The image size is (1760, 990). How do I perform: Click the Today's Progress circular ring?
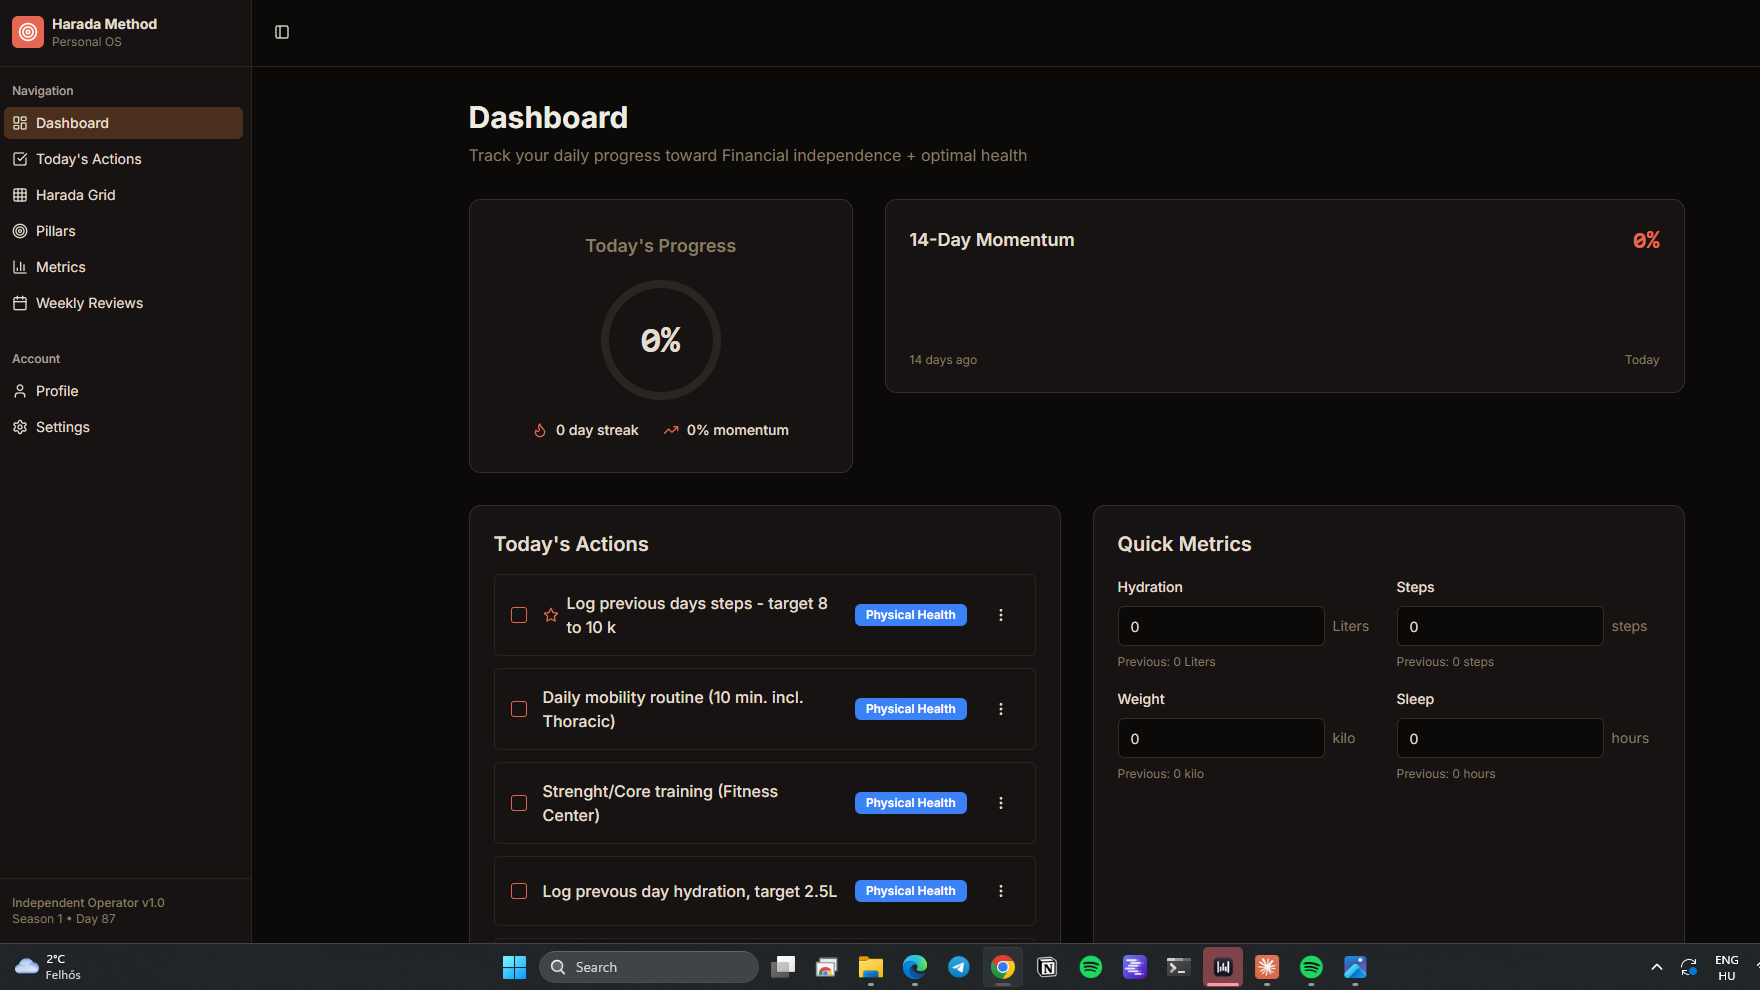tap(661, 340)
